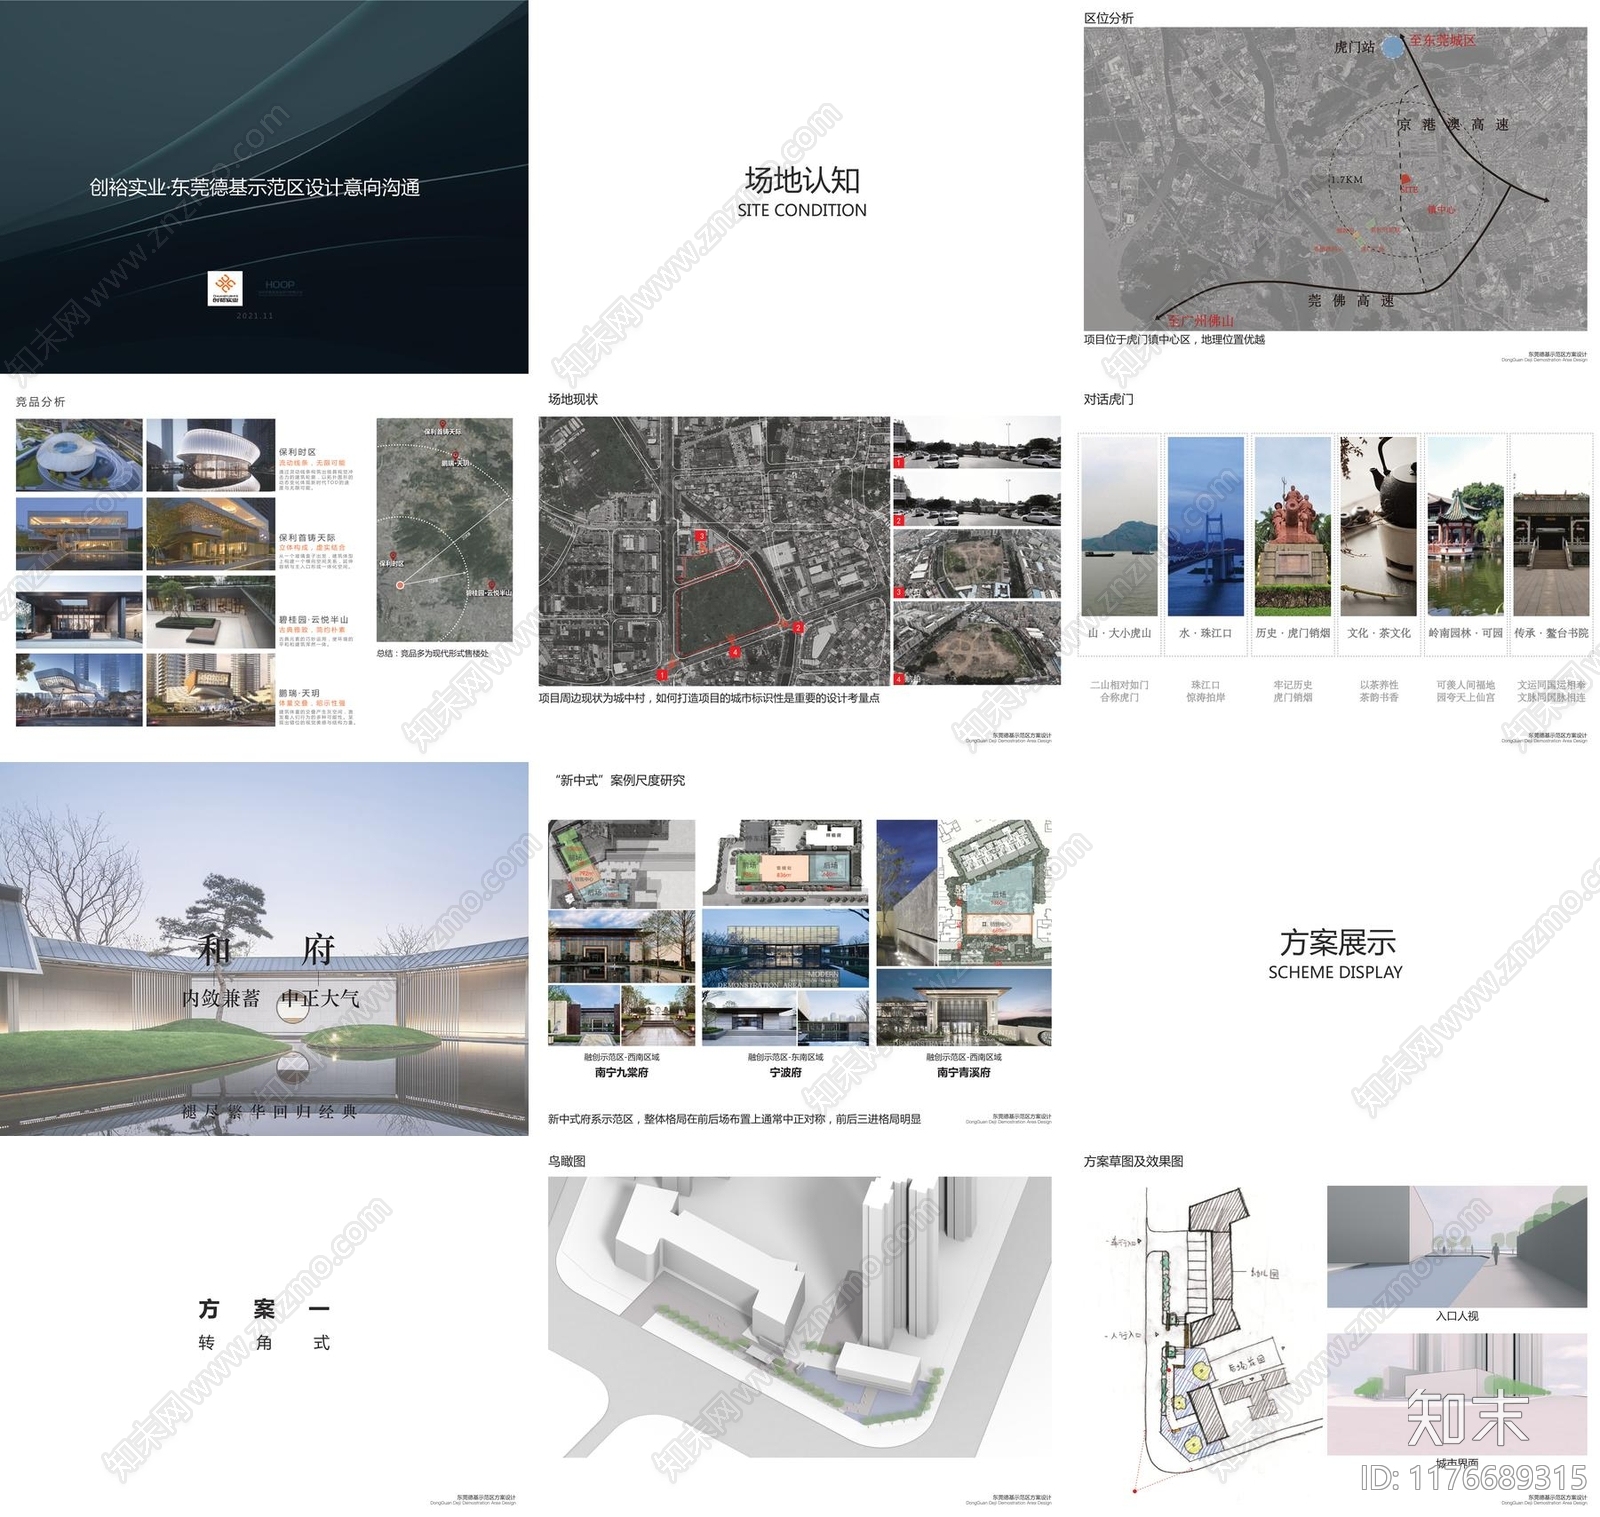Open site photo number 3 aerial view
The height and width of the screenshot is (1517, 1600).
pos(976,563)
